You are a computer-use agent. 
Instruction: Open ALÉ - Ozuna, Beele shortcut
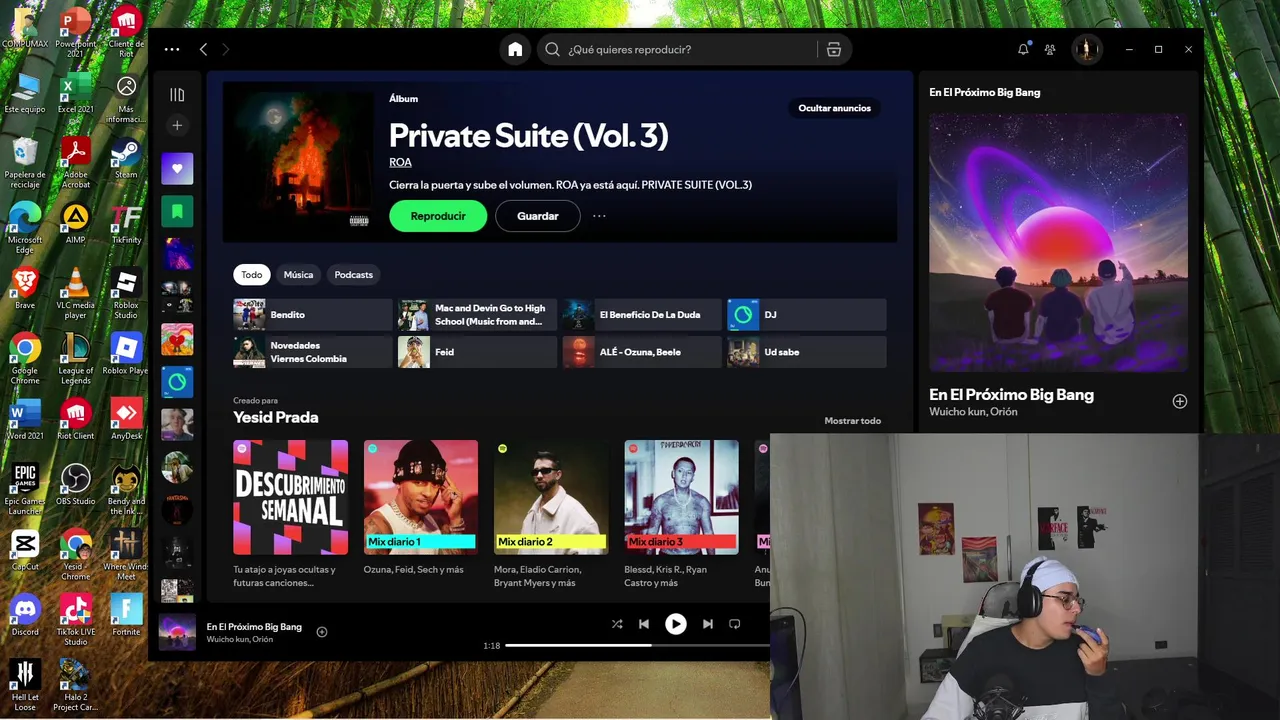coord(642,352)
